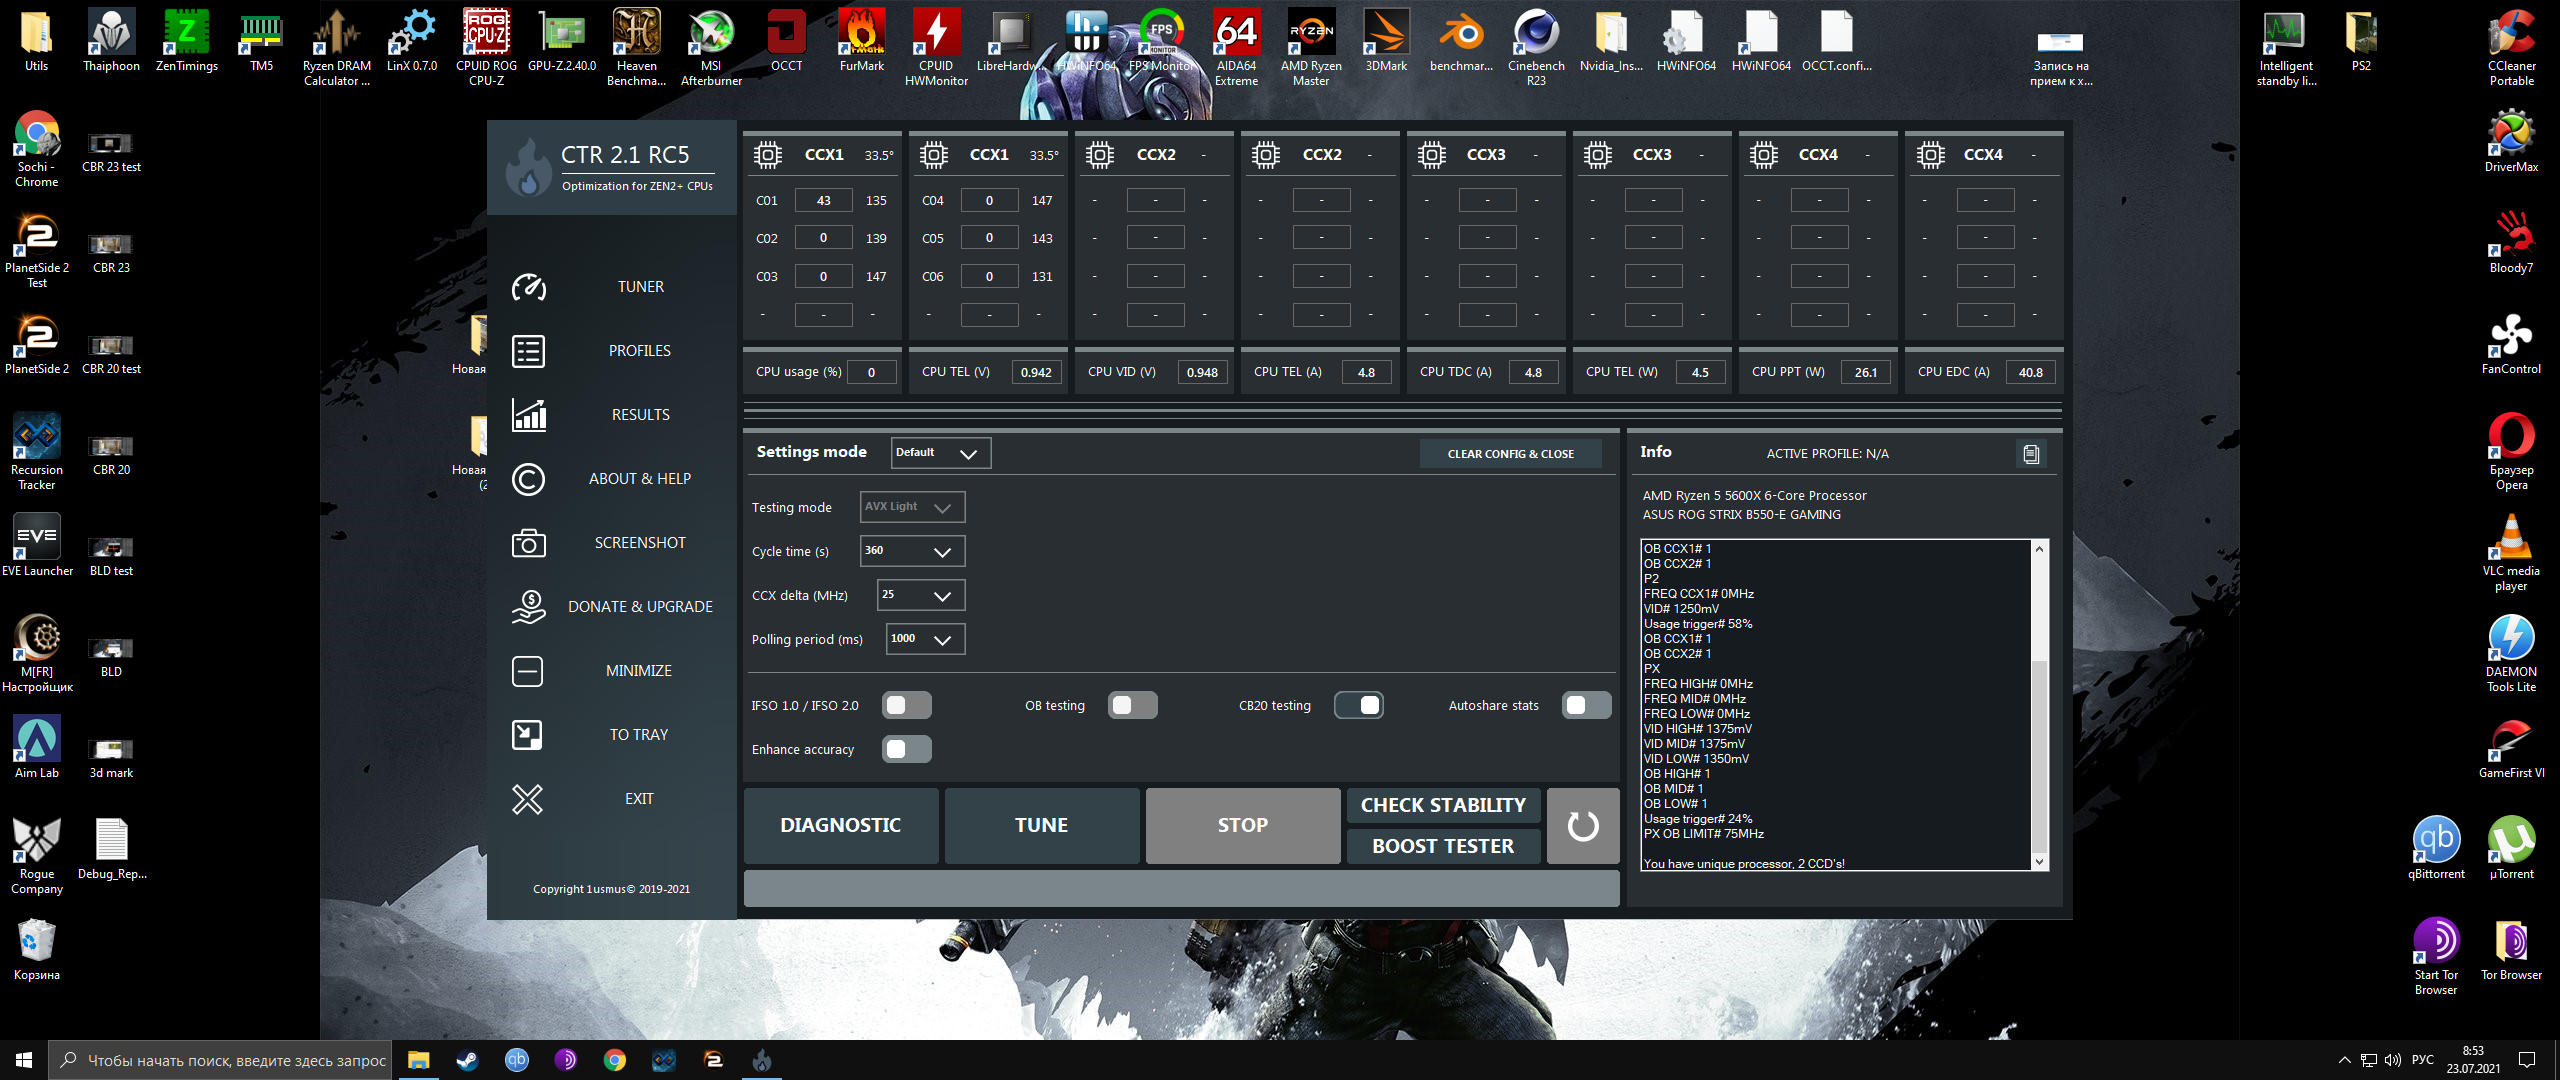2560x1080 pixels.
Task: Enable the OB testing switch
Action: tap(1132, 706)
